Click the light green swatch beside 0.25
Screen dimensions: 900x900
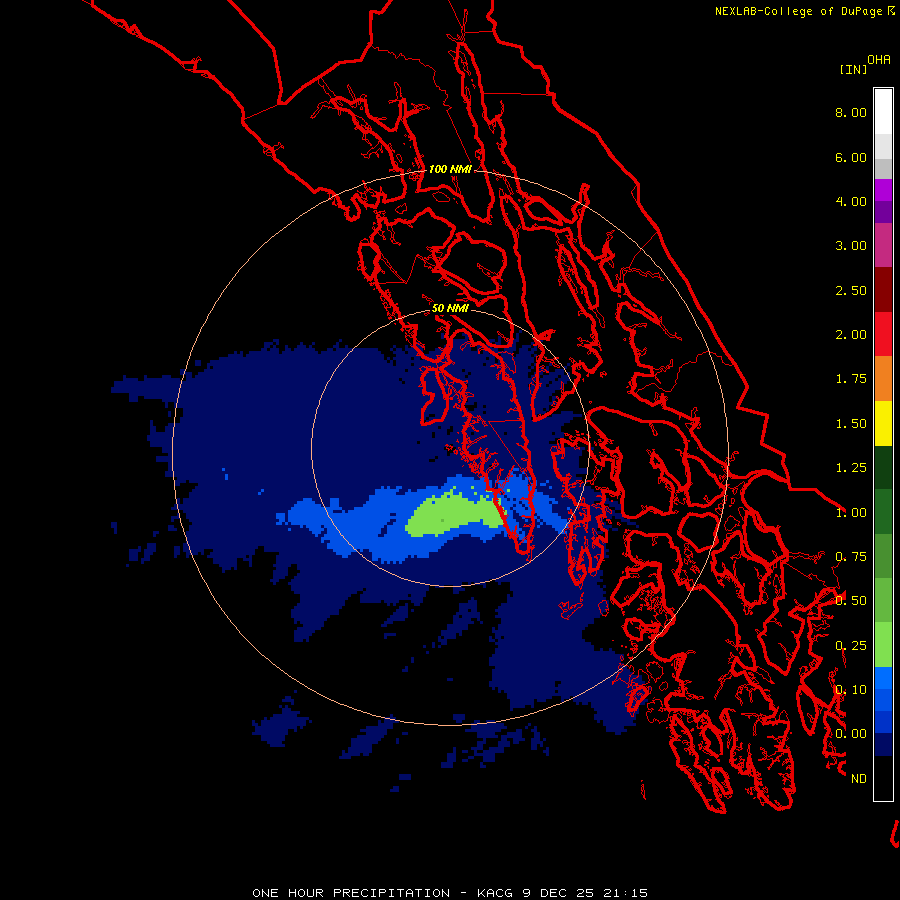point(883,645)
